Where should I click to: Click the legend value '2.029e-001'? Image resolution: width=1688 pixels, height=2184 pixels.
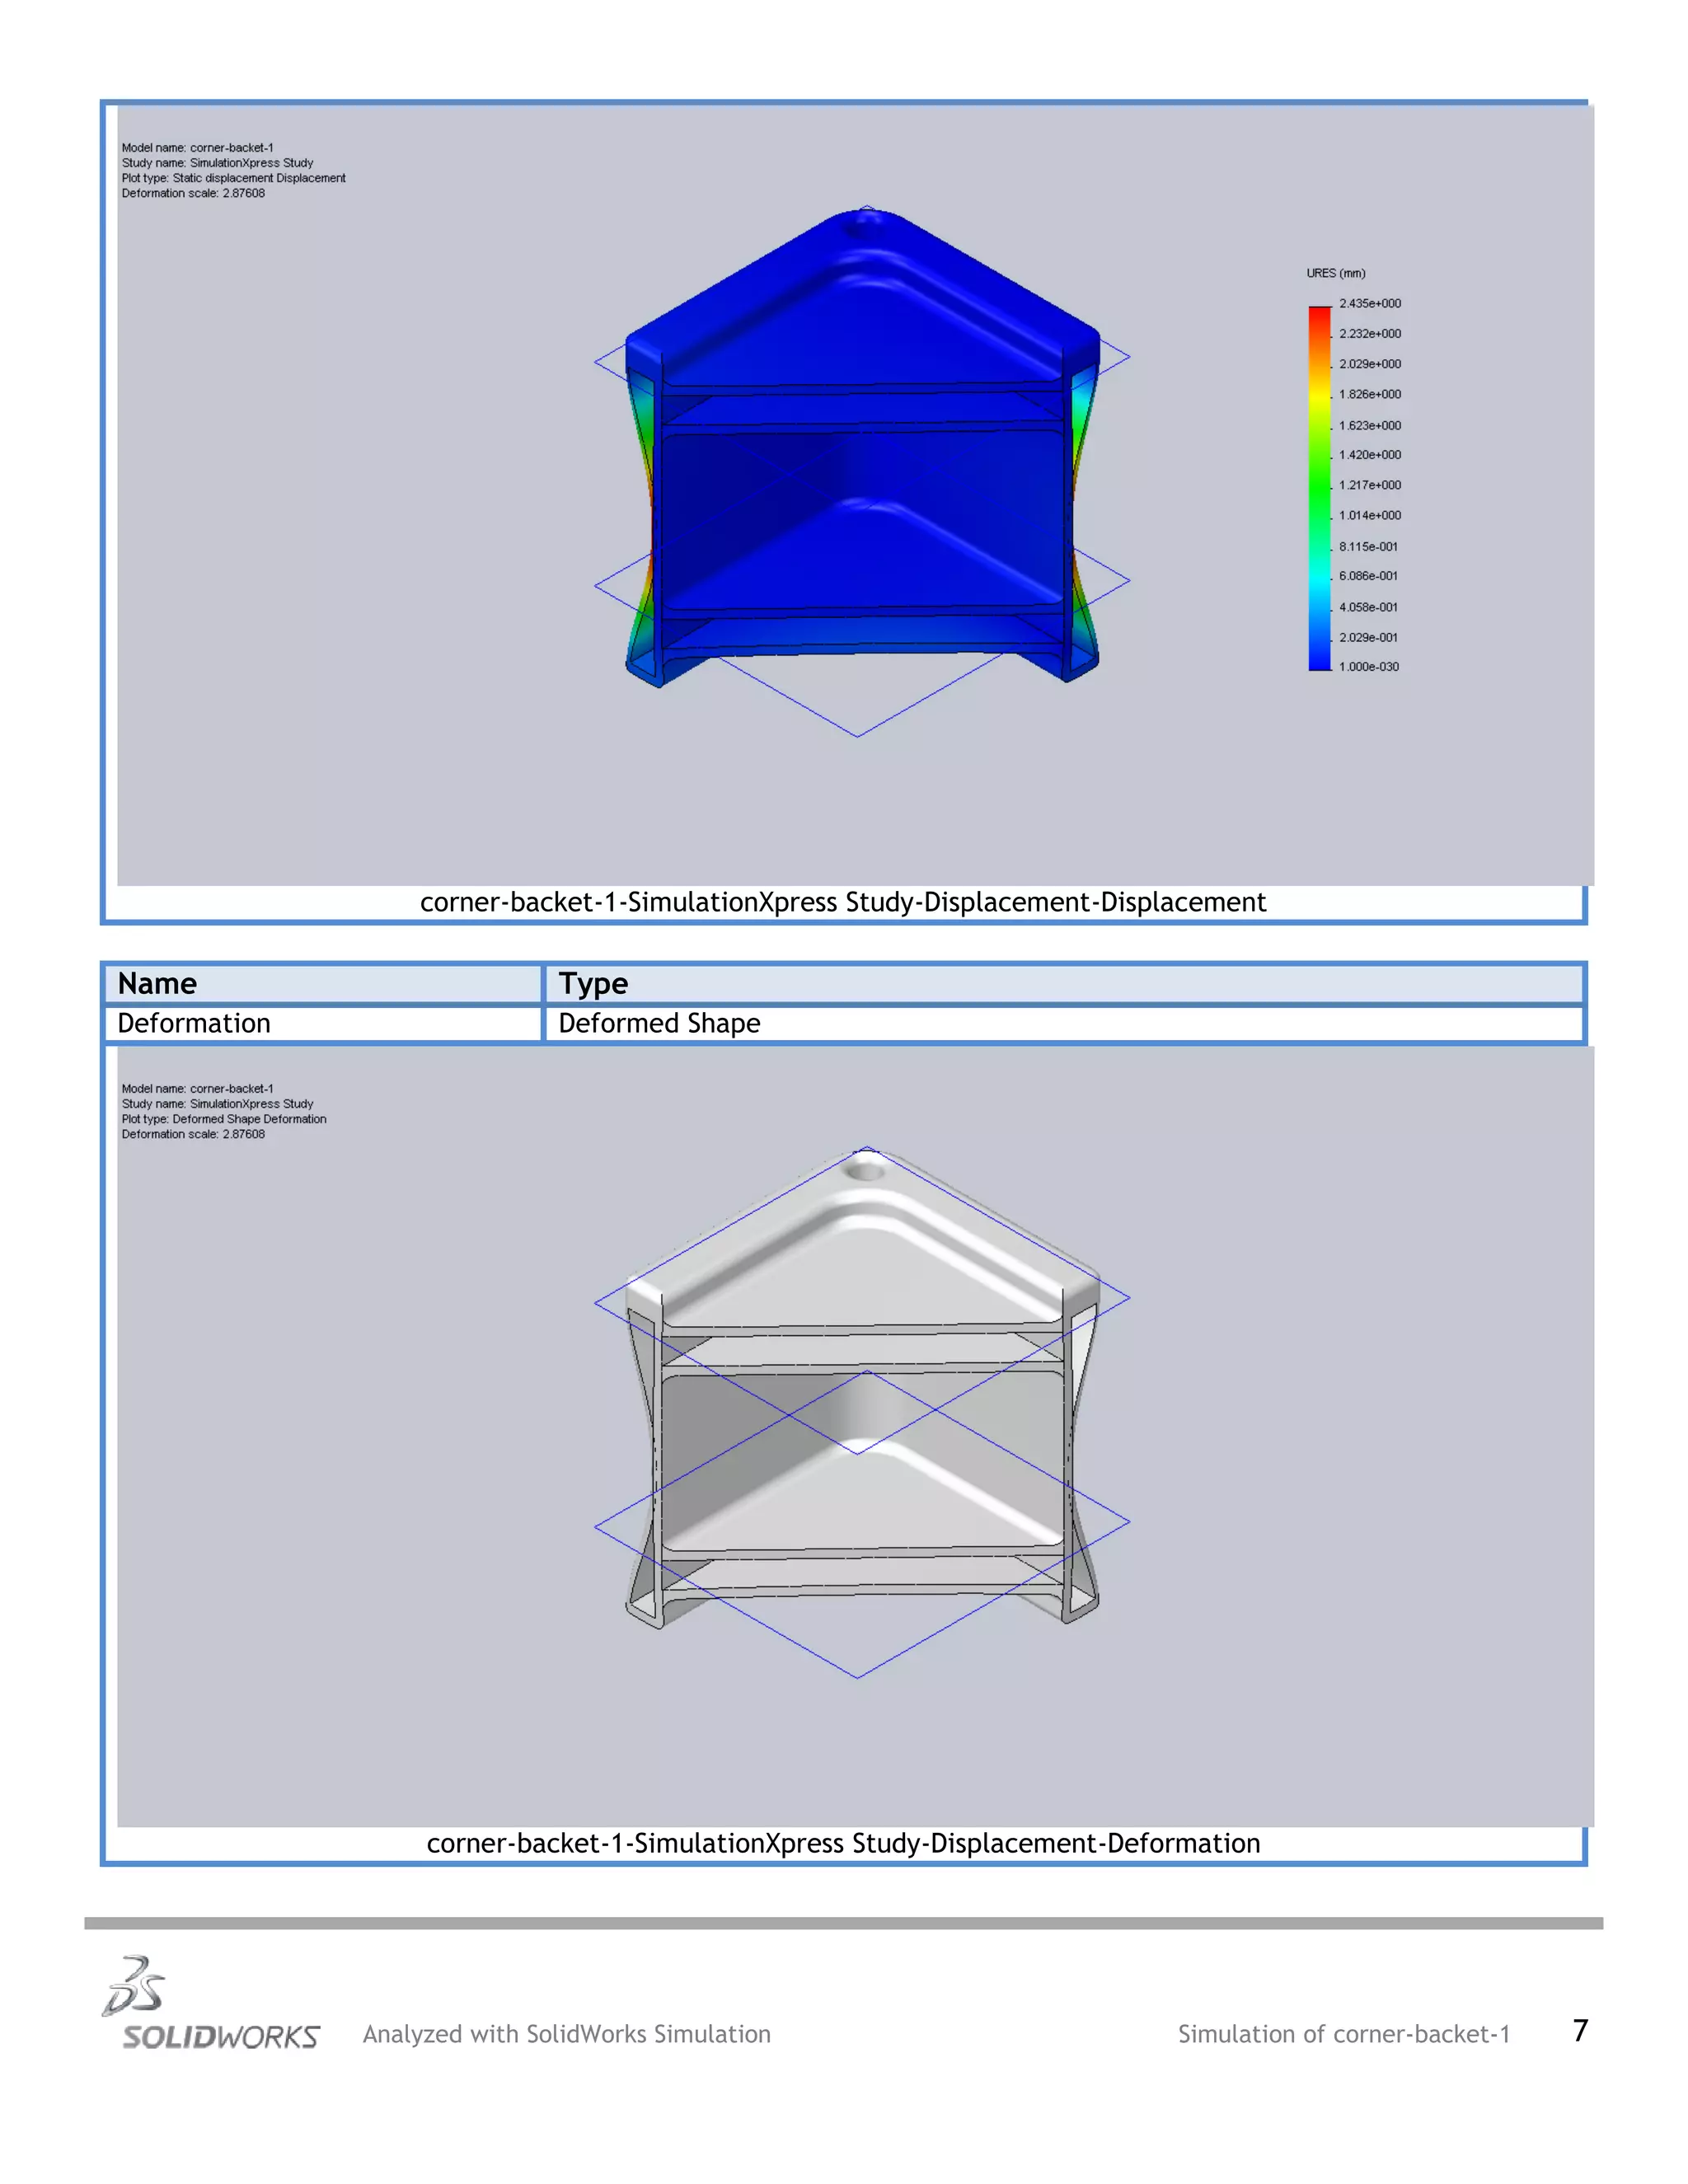[1368, 637]
